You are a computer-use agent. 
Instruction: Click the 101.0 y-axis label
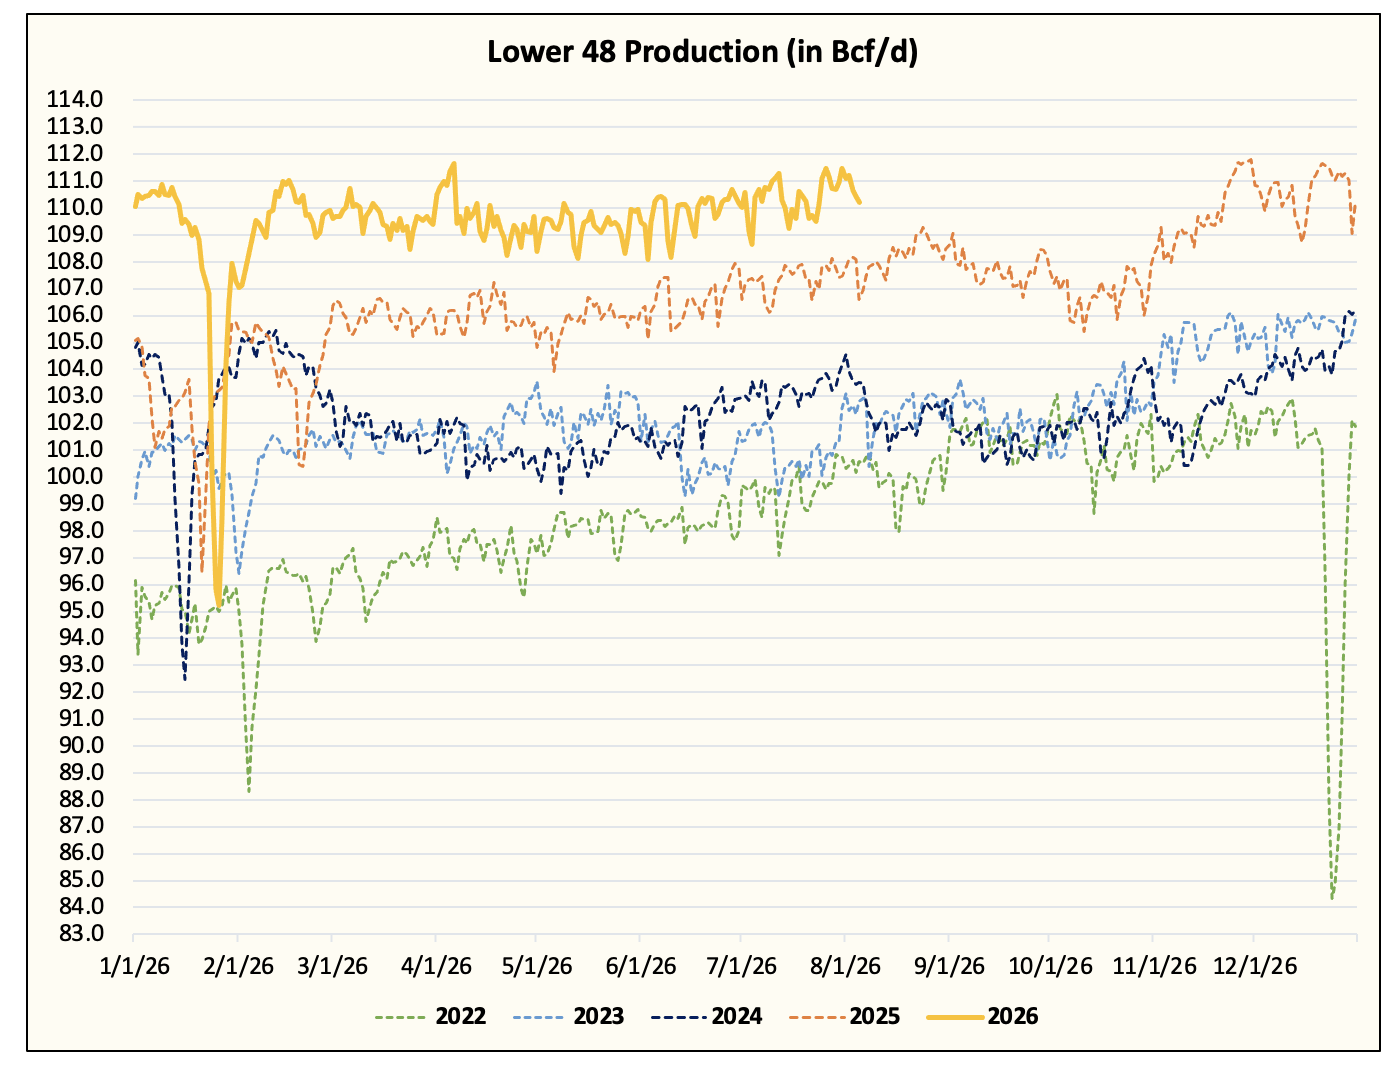(x=75, y=449)
